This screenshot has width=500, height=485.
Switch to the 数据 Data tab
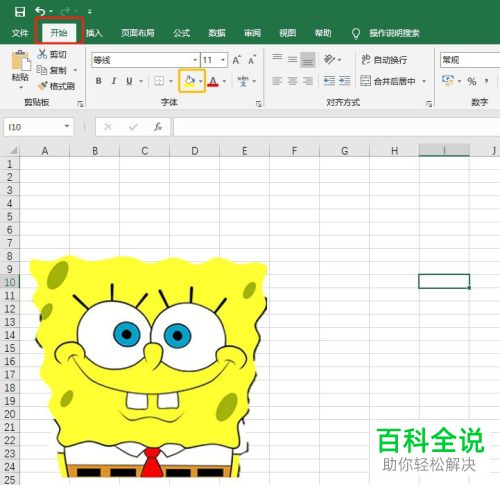click(x=217, y=33)
